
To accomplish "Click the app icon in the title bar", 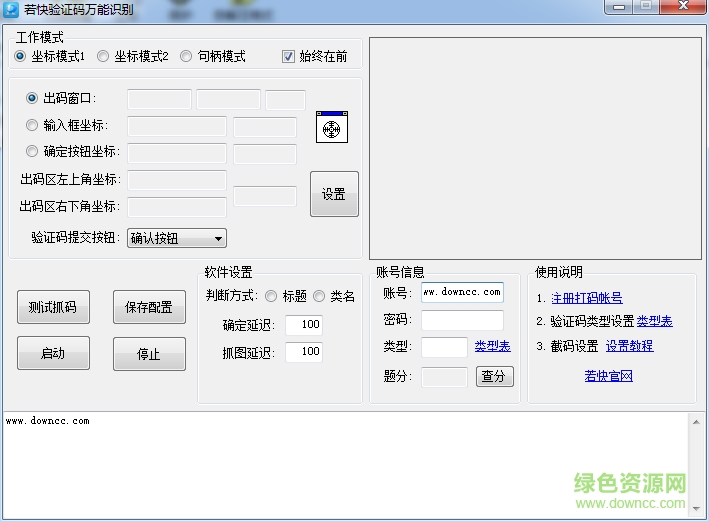I will [x=10, y=9].
